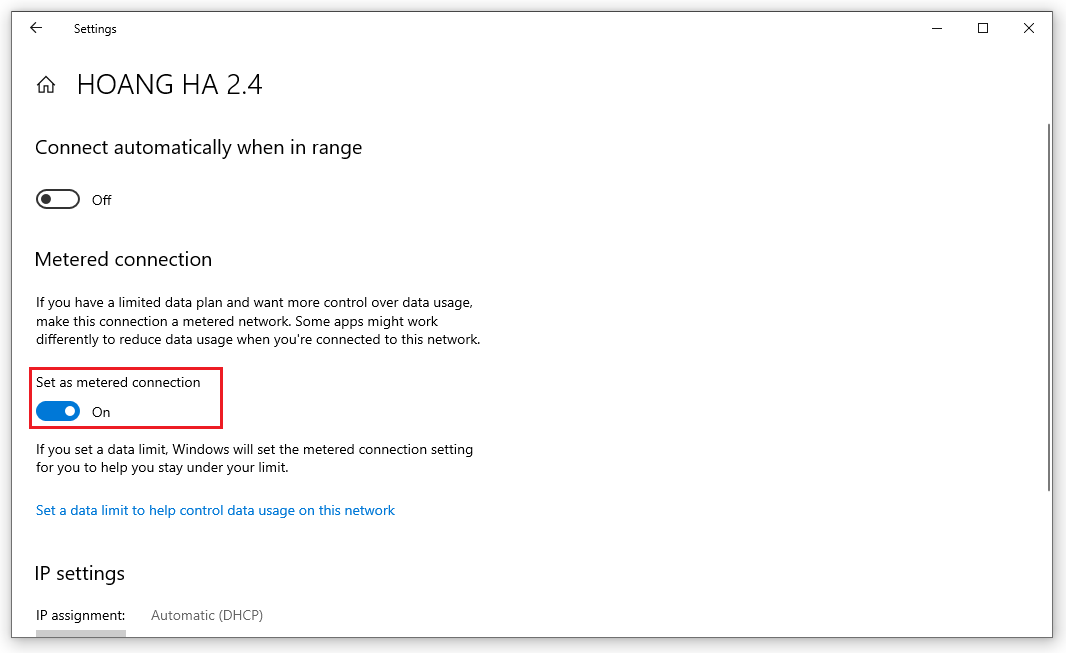This screenshot has width=1066, height=653.
Task: Enable Connect automatically when in range switch
Action: [x=58, y=199]
